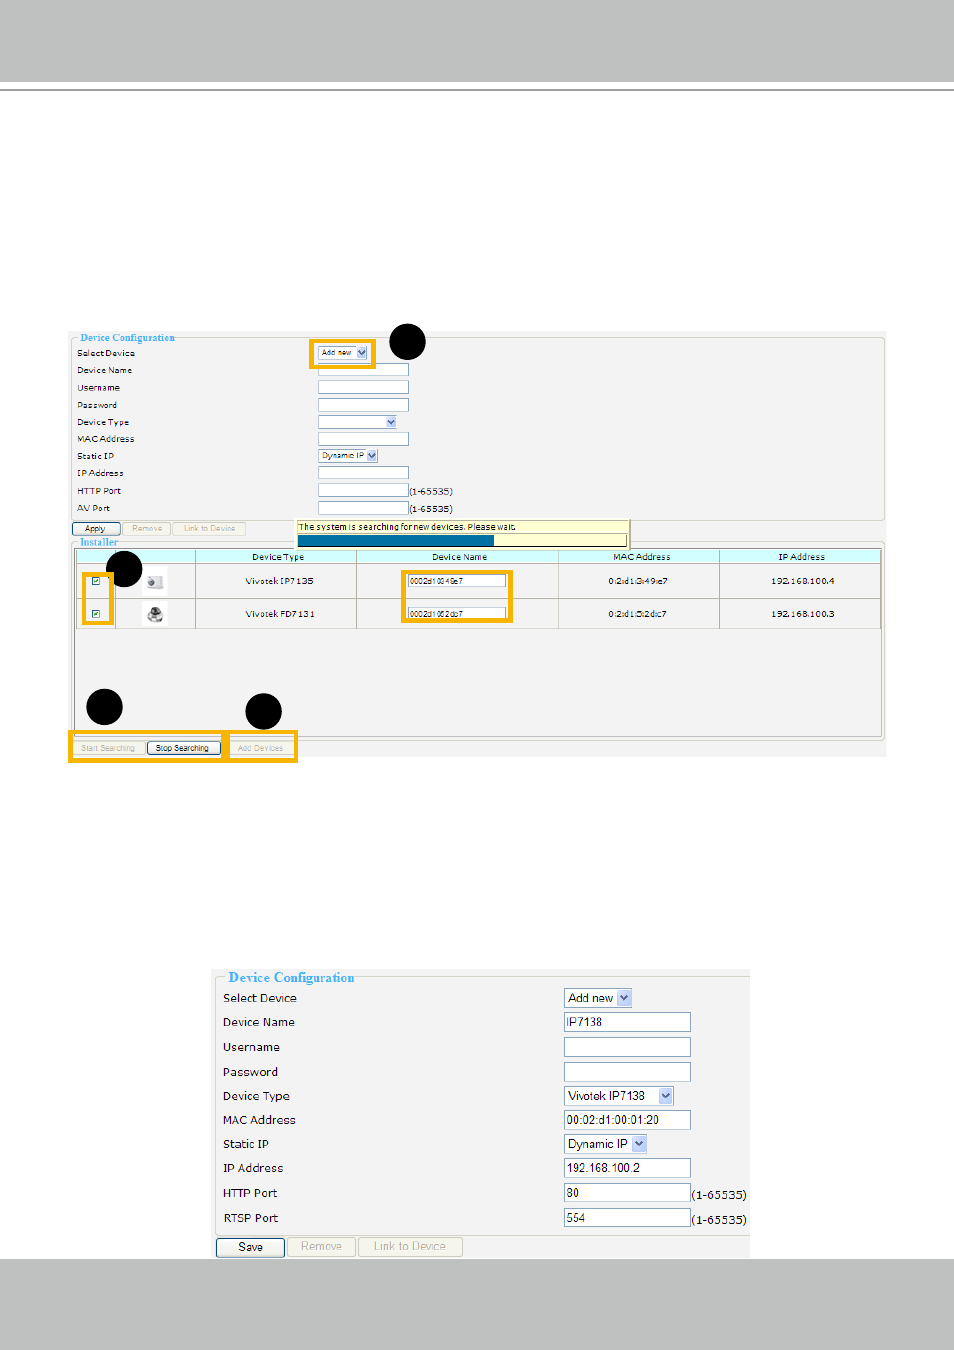Click the Remove button next to Apply
The image size is (954, 1350).
[x=147, y=529]
